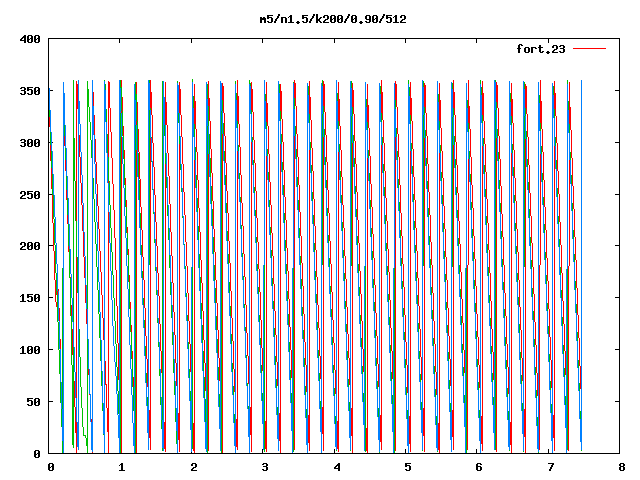Click the x-axis label 1
The image size is (640, 480).
click(x=122, y=467)
